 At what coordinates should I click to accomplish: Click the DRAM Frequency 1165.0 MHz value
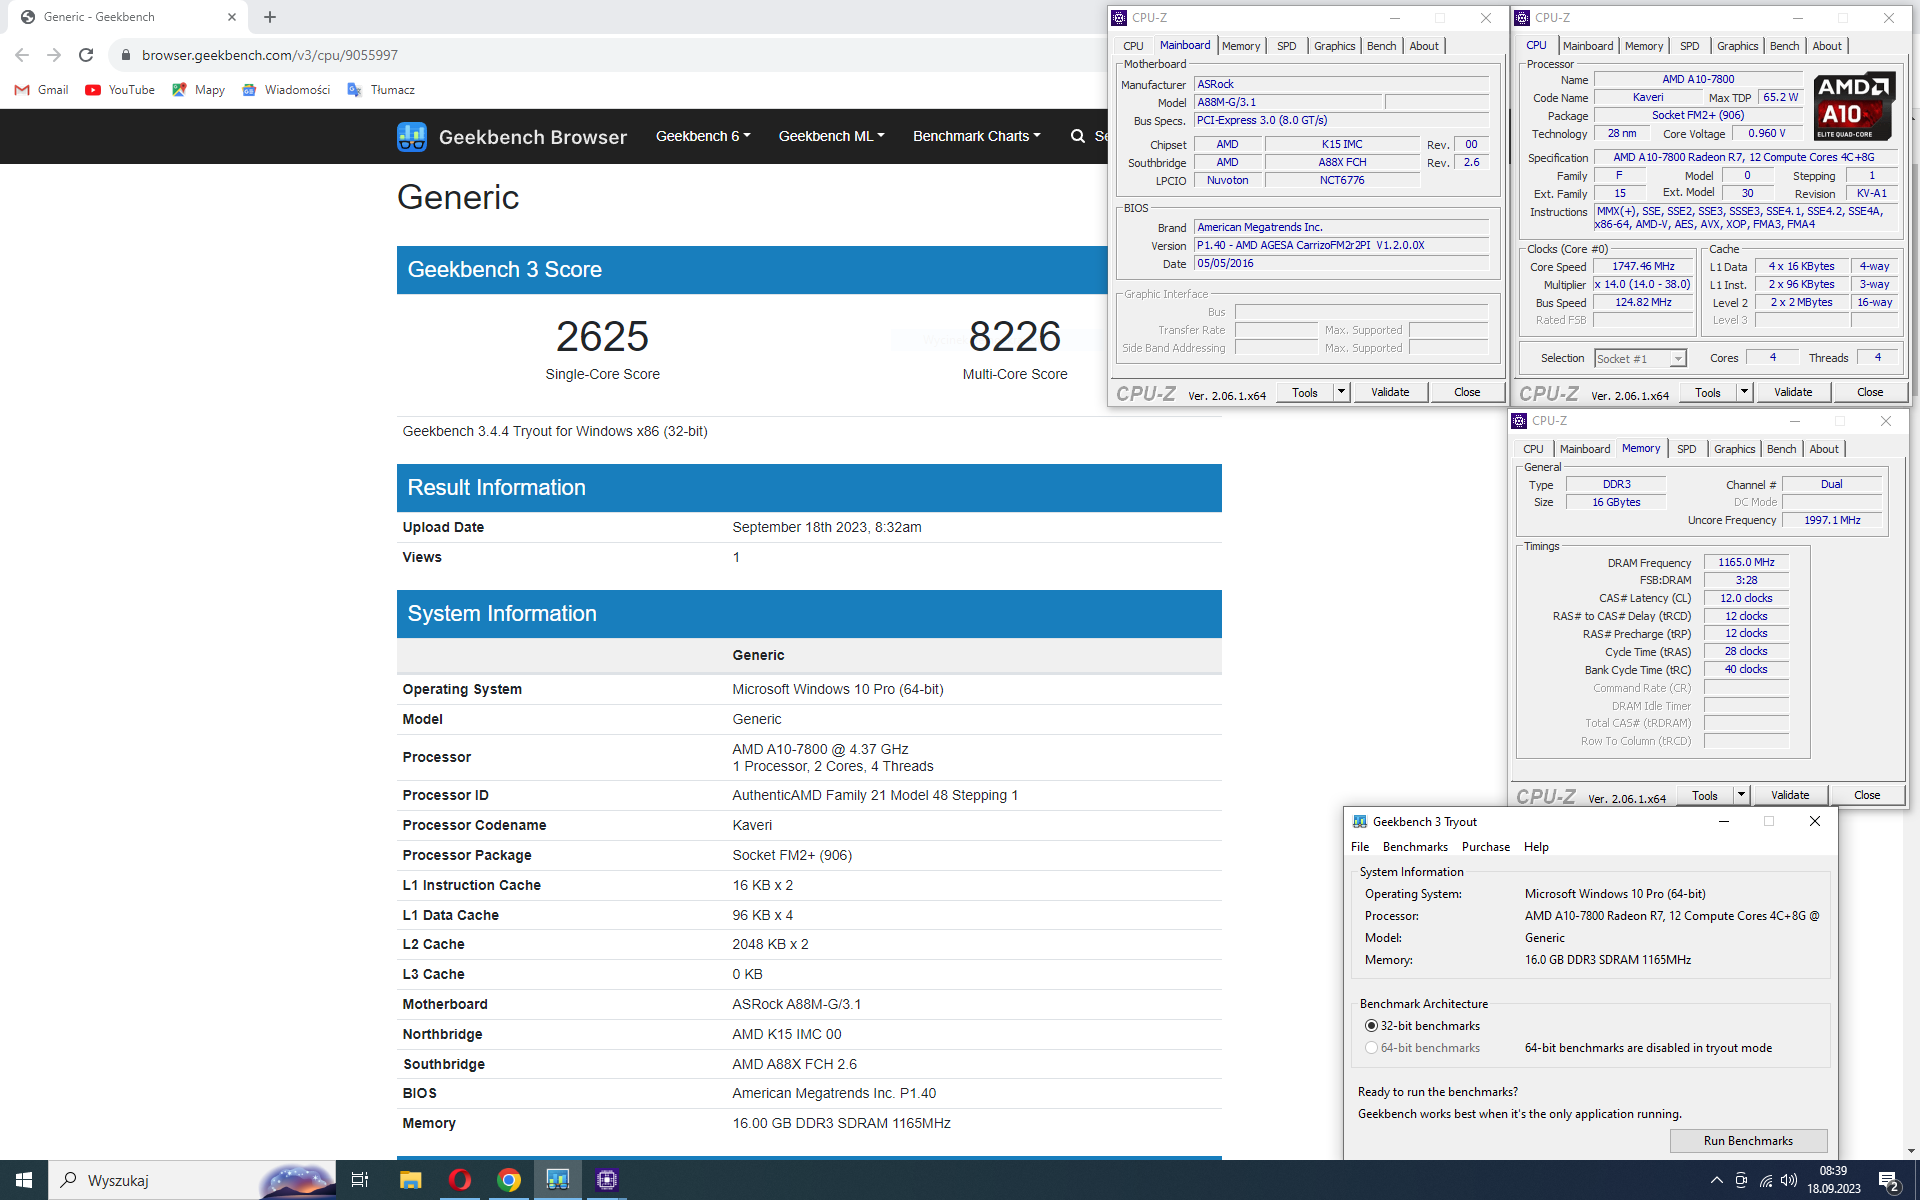1746,562
